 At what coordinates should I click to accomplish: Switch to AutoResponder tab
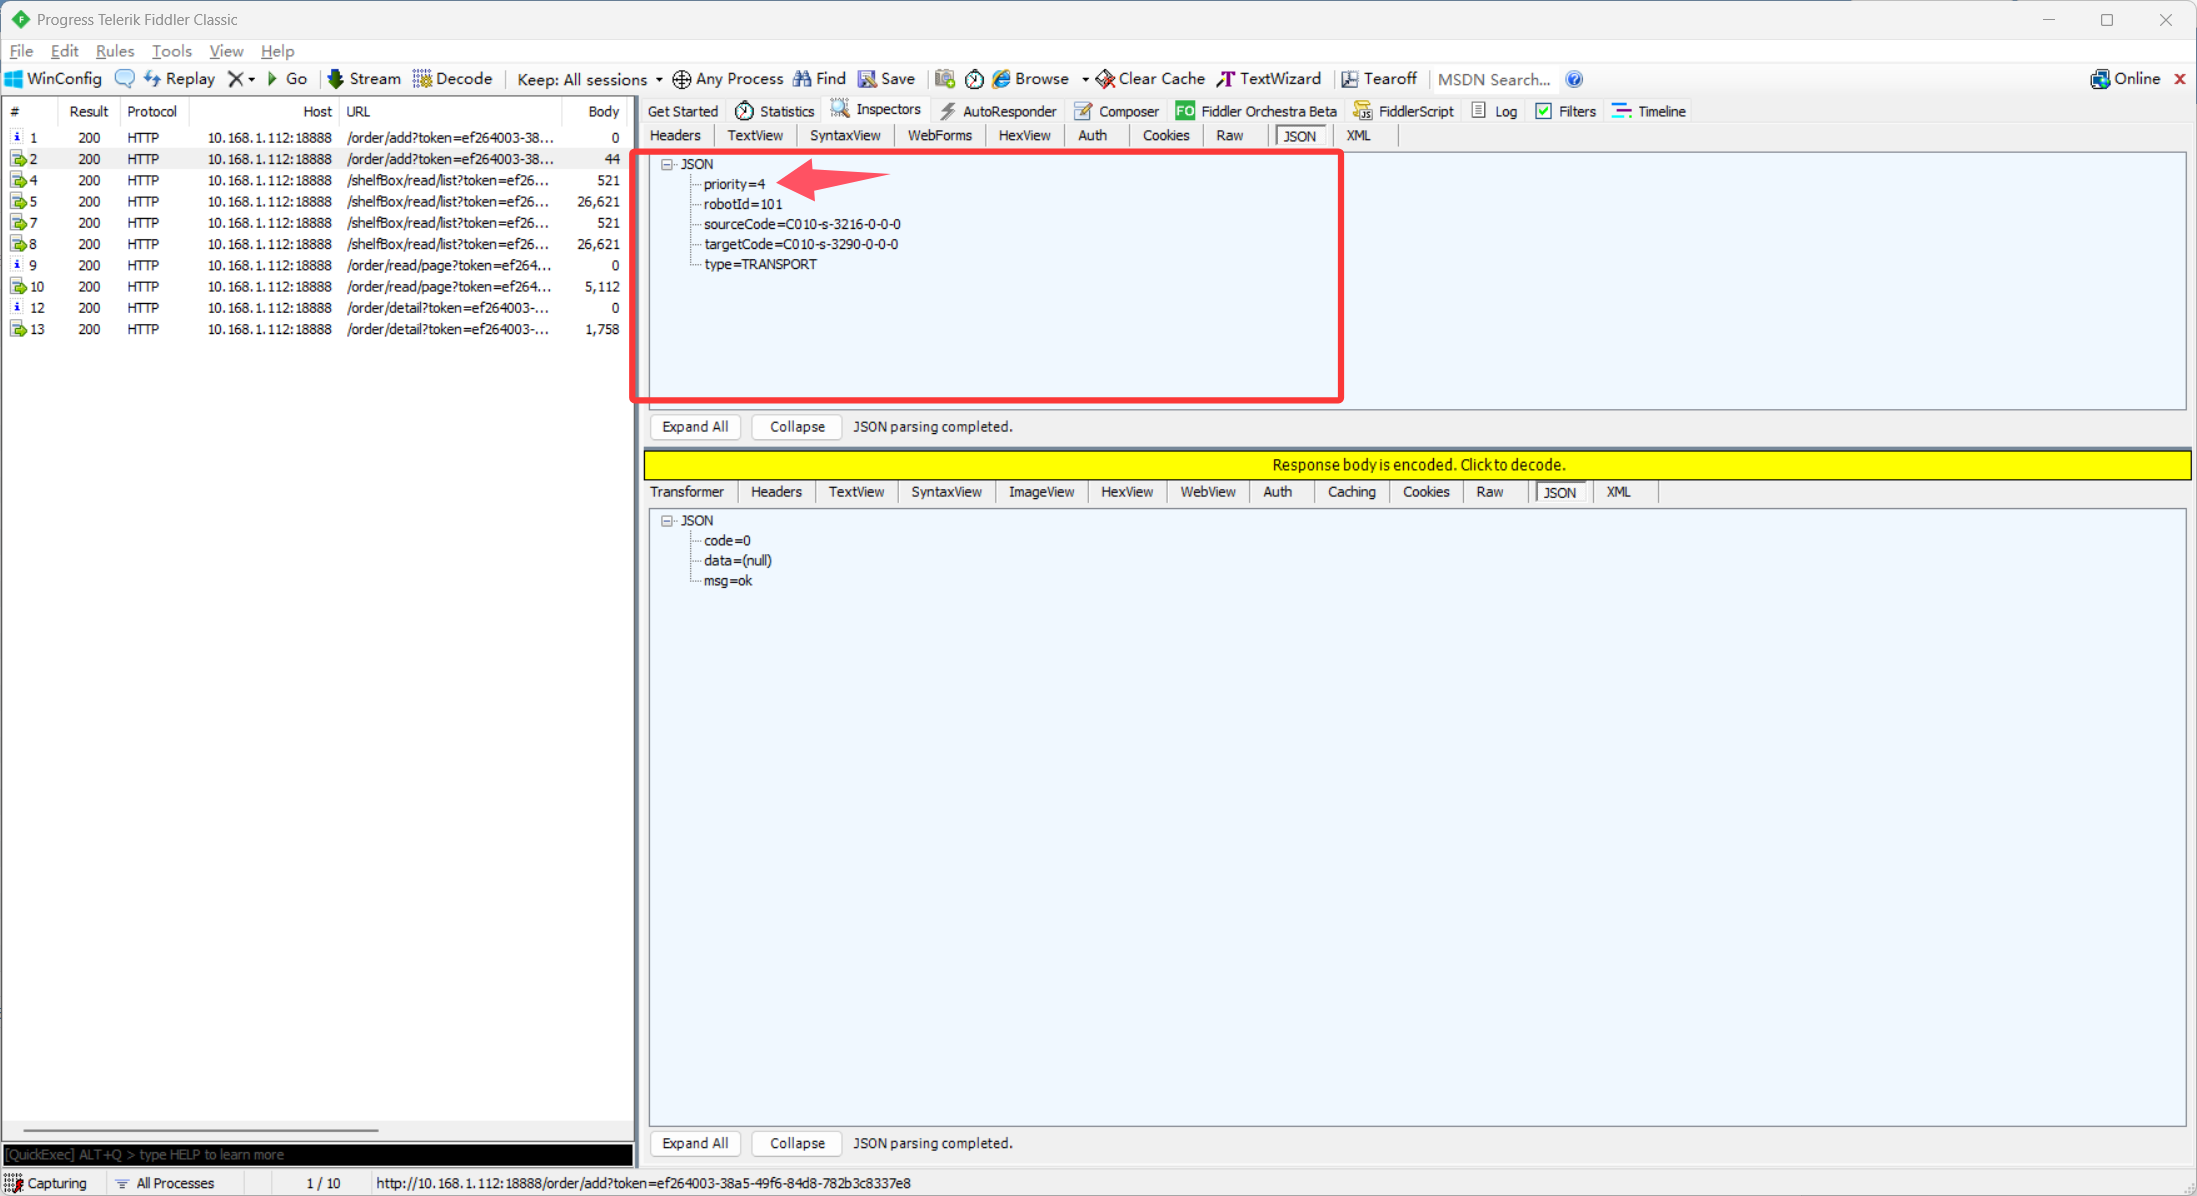(998, 111)
